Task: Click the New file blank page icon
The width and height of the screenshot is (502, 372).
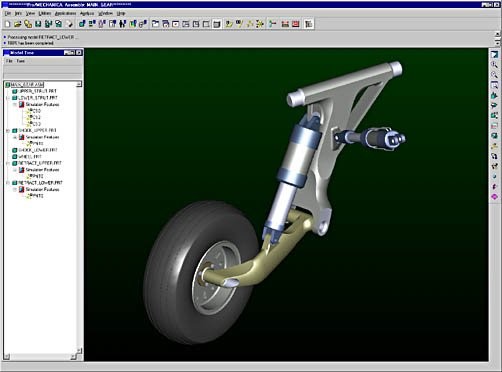Action: 8,24
